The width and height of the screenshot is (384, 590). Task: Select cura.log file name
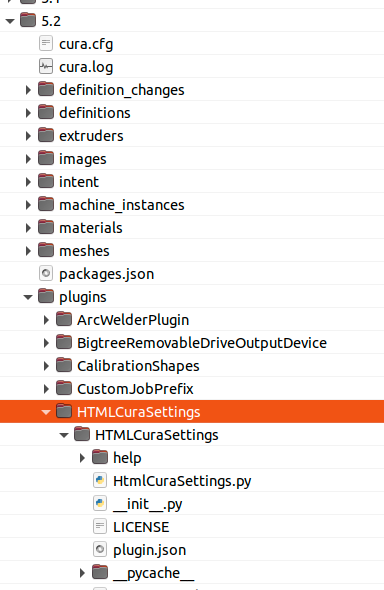pos(86,67)
